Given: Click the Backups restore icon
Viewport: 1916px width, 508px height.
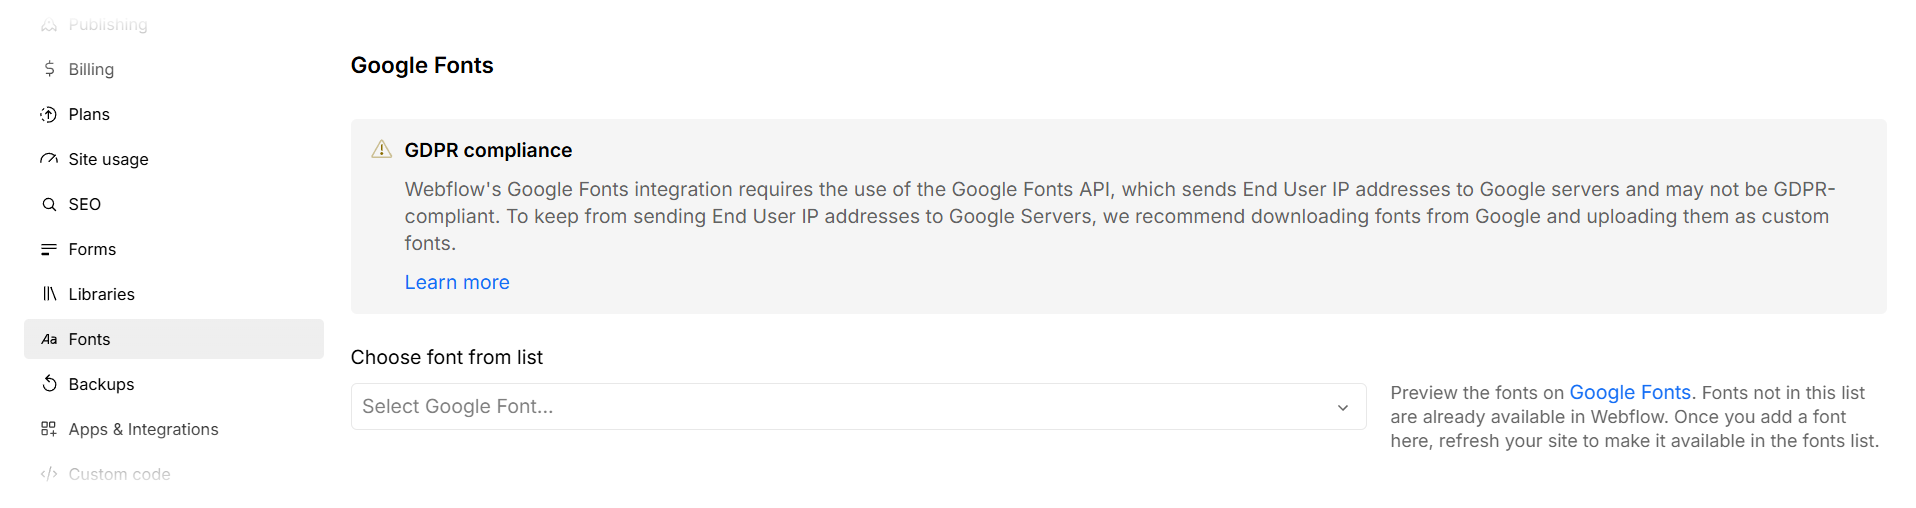Looking at the screenshot, I should pos(49,384).
